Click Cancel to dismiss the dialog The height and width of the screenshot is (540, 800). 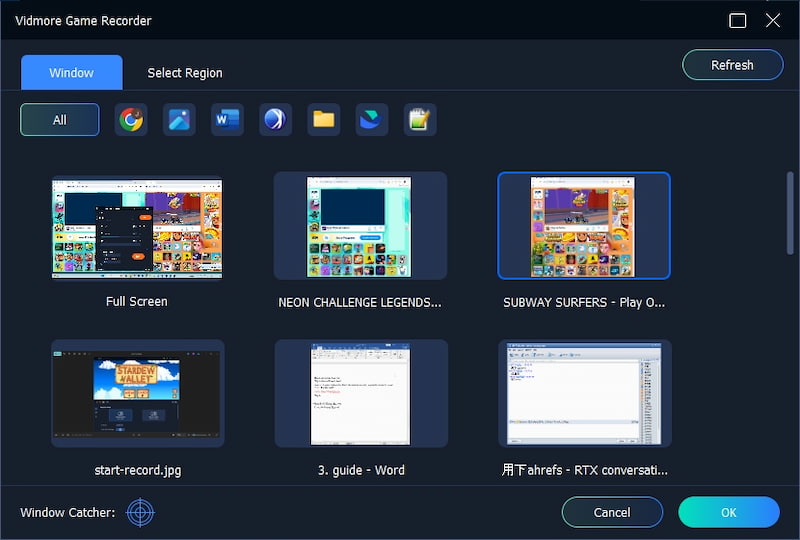pos(612,512)
